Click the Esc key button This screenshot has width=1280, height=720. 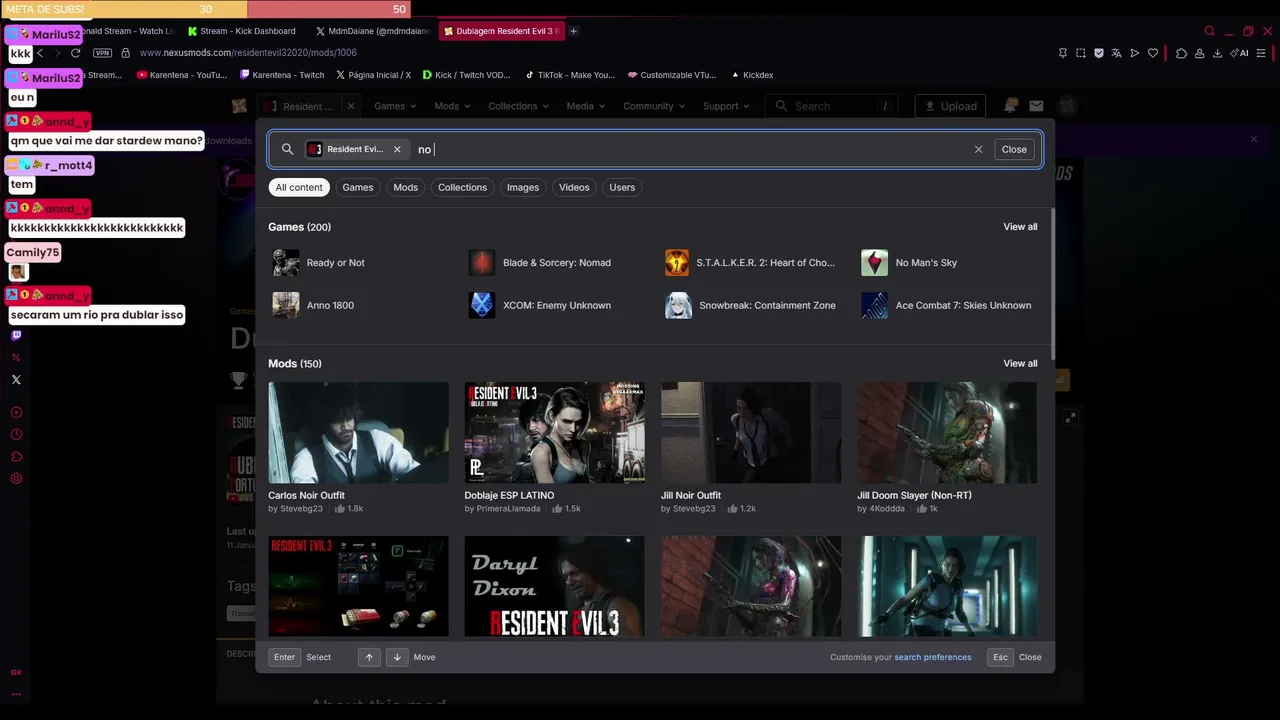coord(1000,657)
